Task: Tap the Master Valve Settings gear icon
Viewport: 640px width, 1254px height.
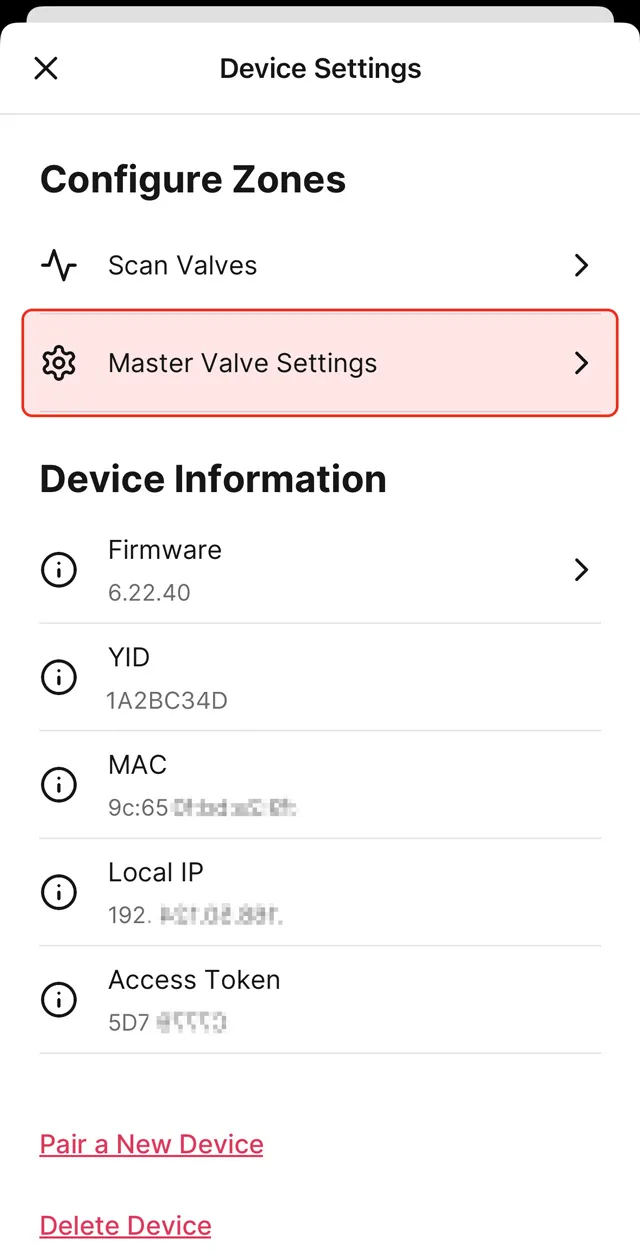Action: pos(59,363)
